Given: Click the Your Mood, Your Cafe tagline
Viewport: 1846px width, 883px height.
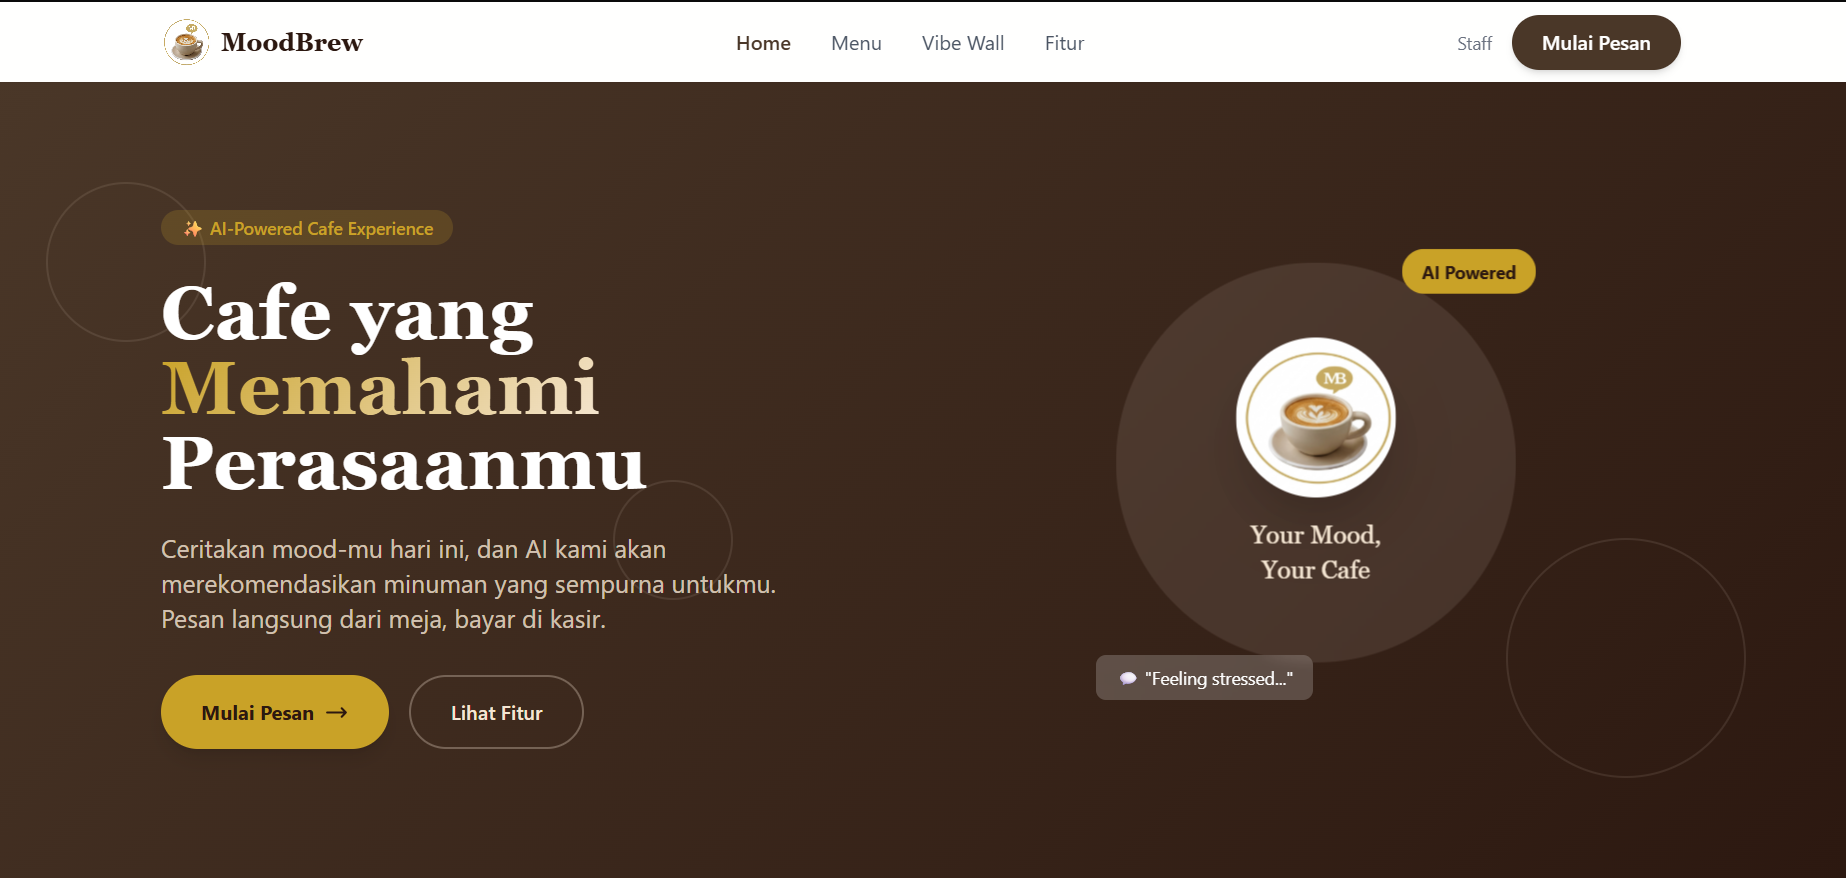Looking at the screenshot, I should [x=1316, y=552].
